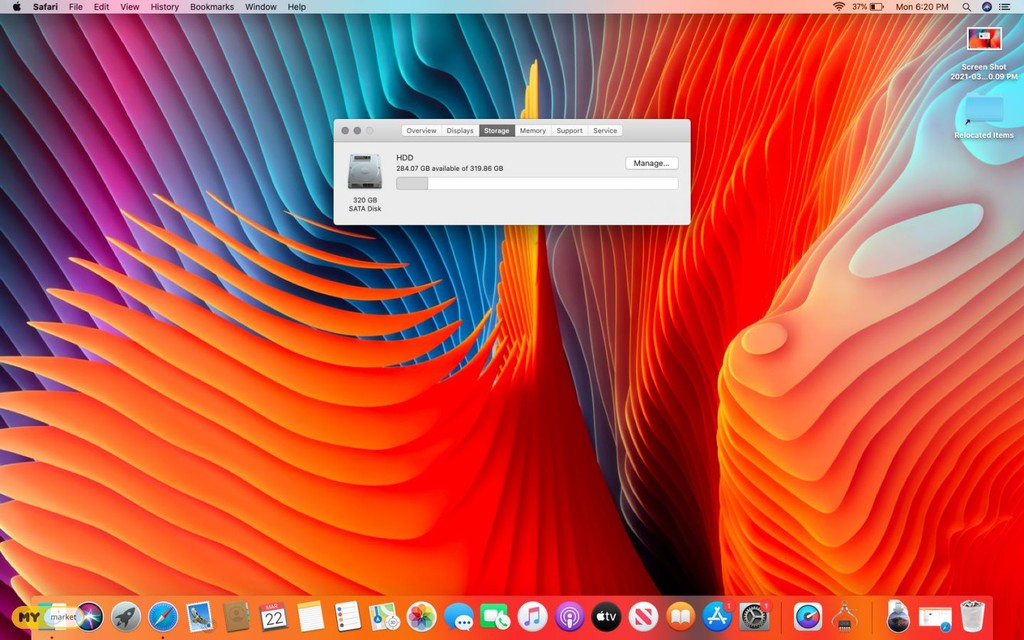The height and width of the screenshot is (640, 1024).
Task: Open the Photos app in dock
Action: tap(421, 616)
